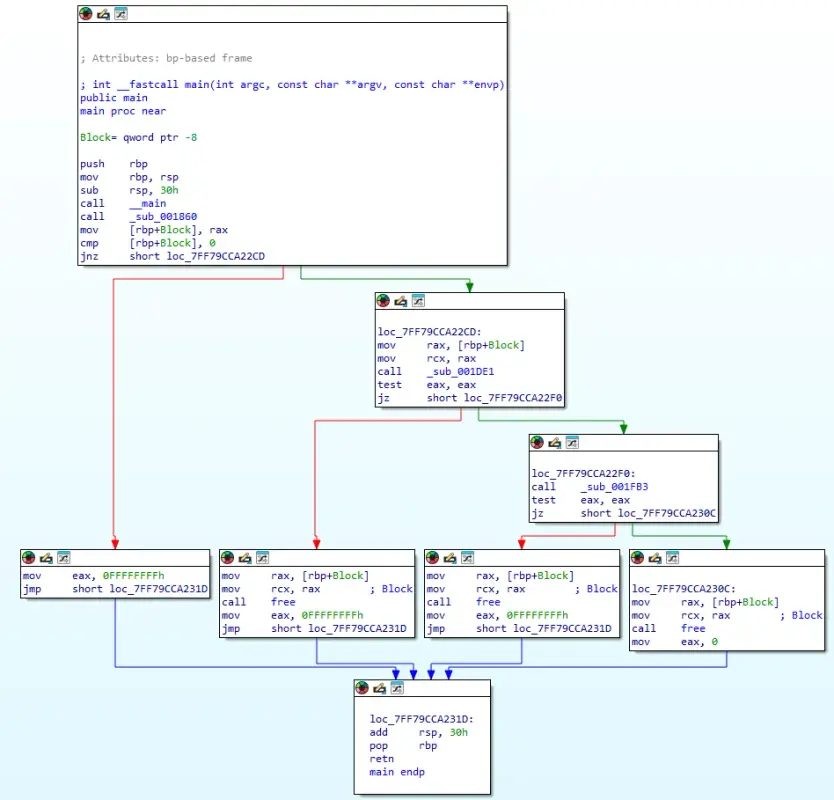Set node color for block loc_7FF79CCA230C
Screen dimensions: 834x800
point(637,557)
